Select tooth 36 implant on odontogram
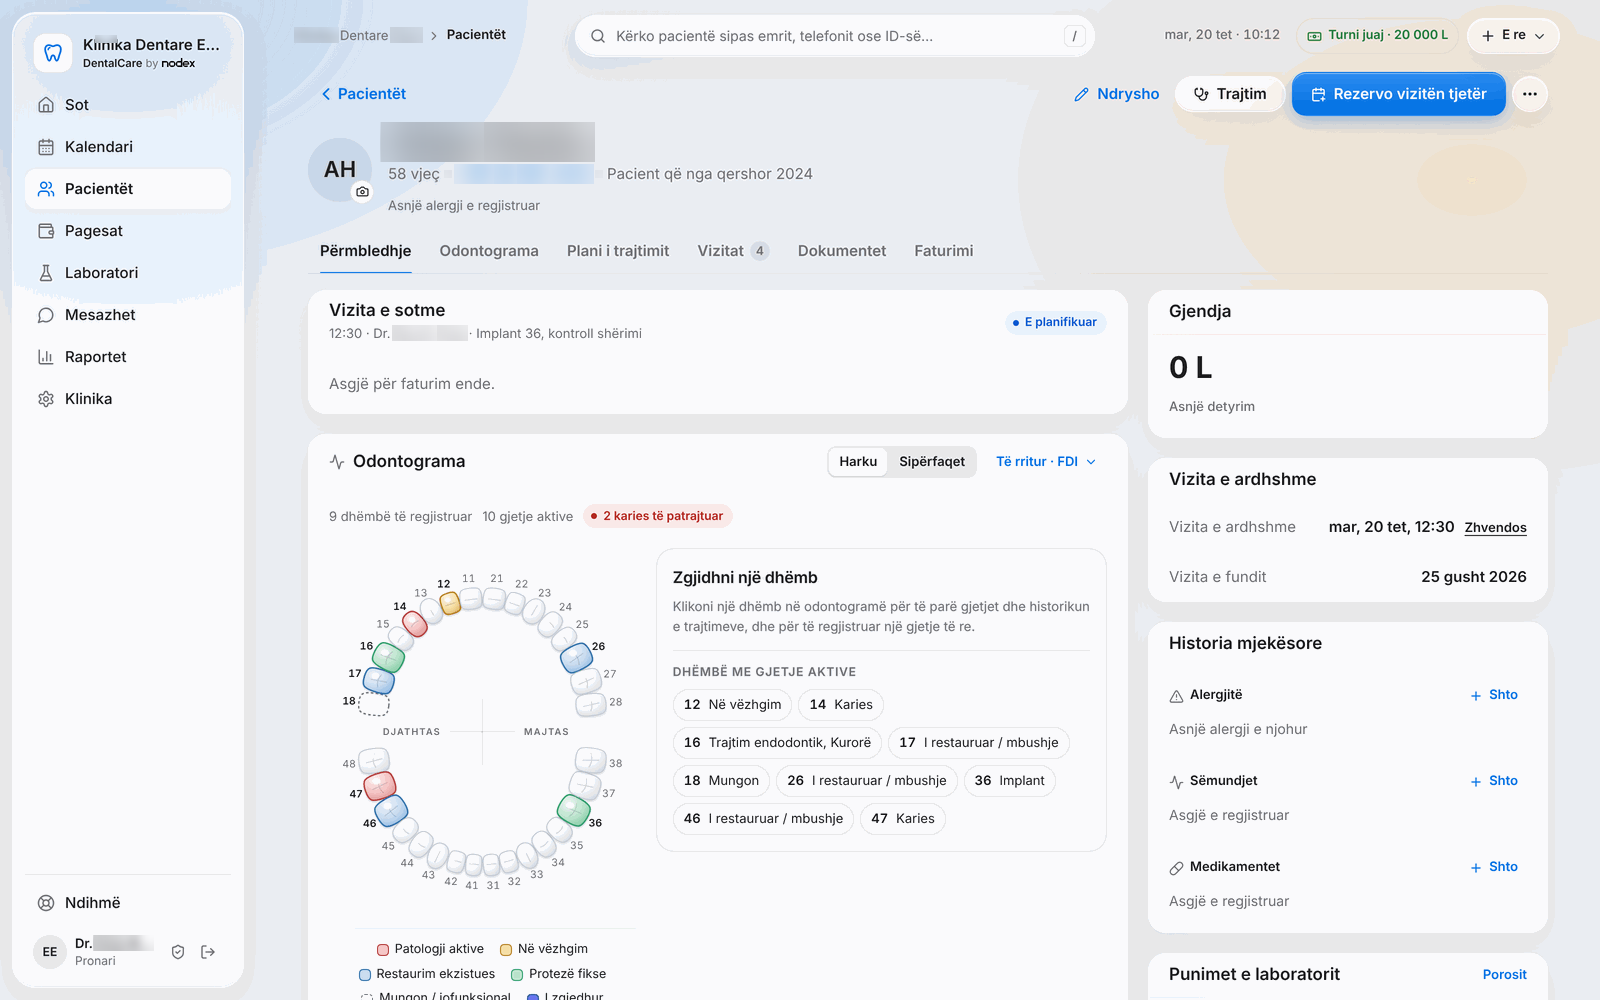Image resolution: width=1600 pixels, height=1000 pixels. point(573,809)
